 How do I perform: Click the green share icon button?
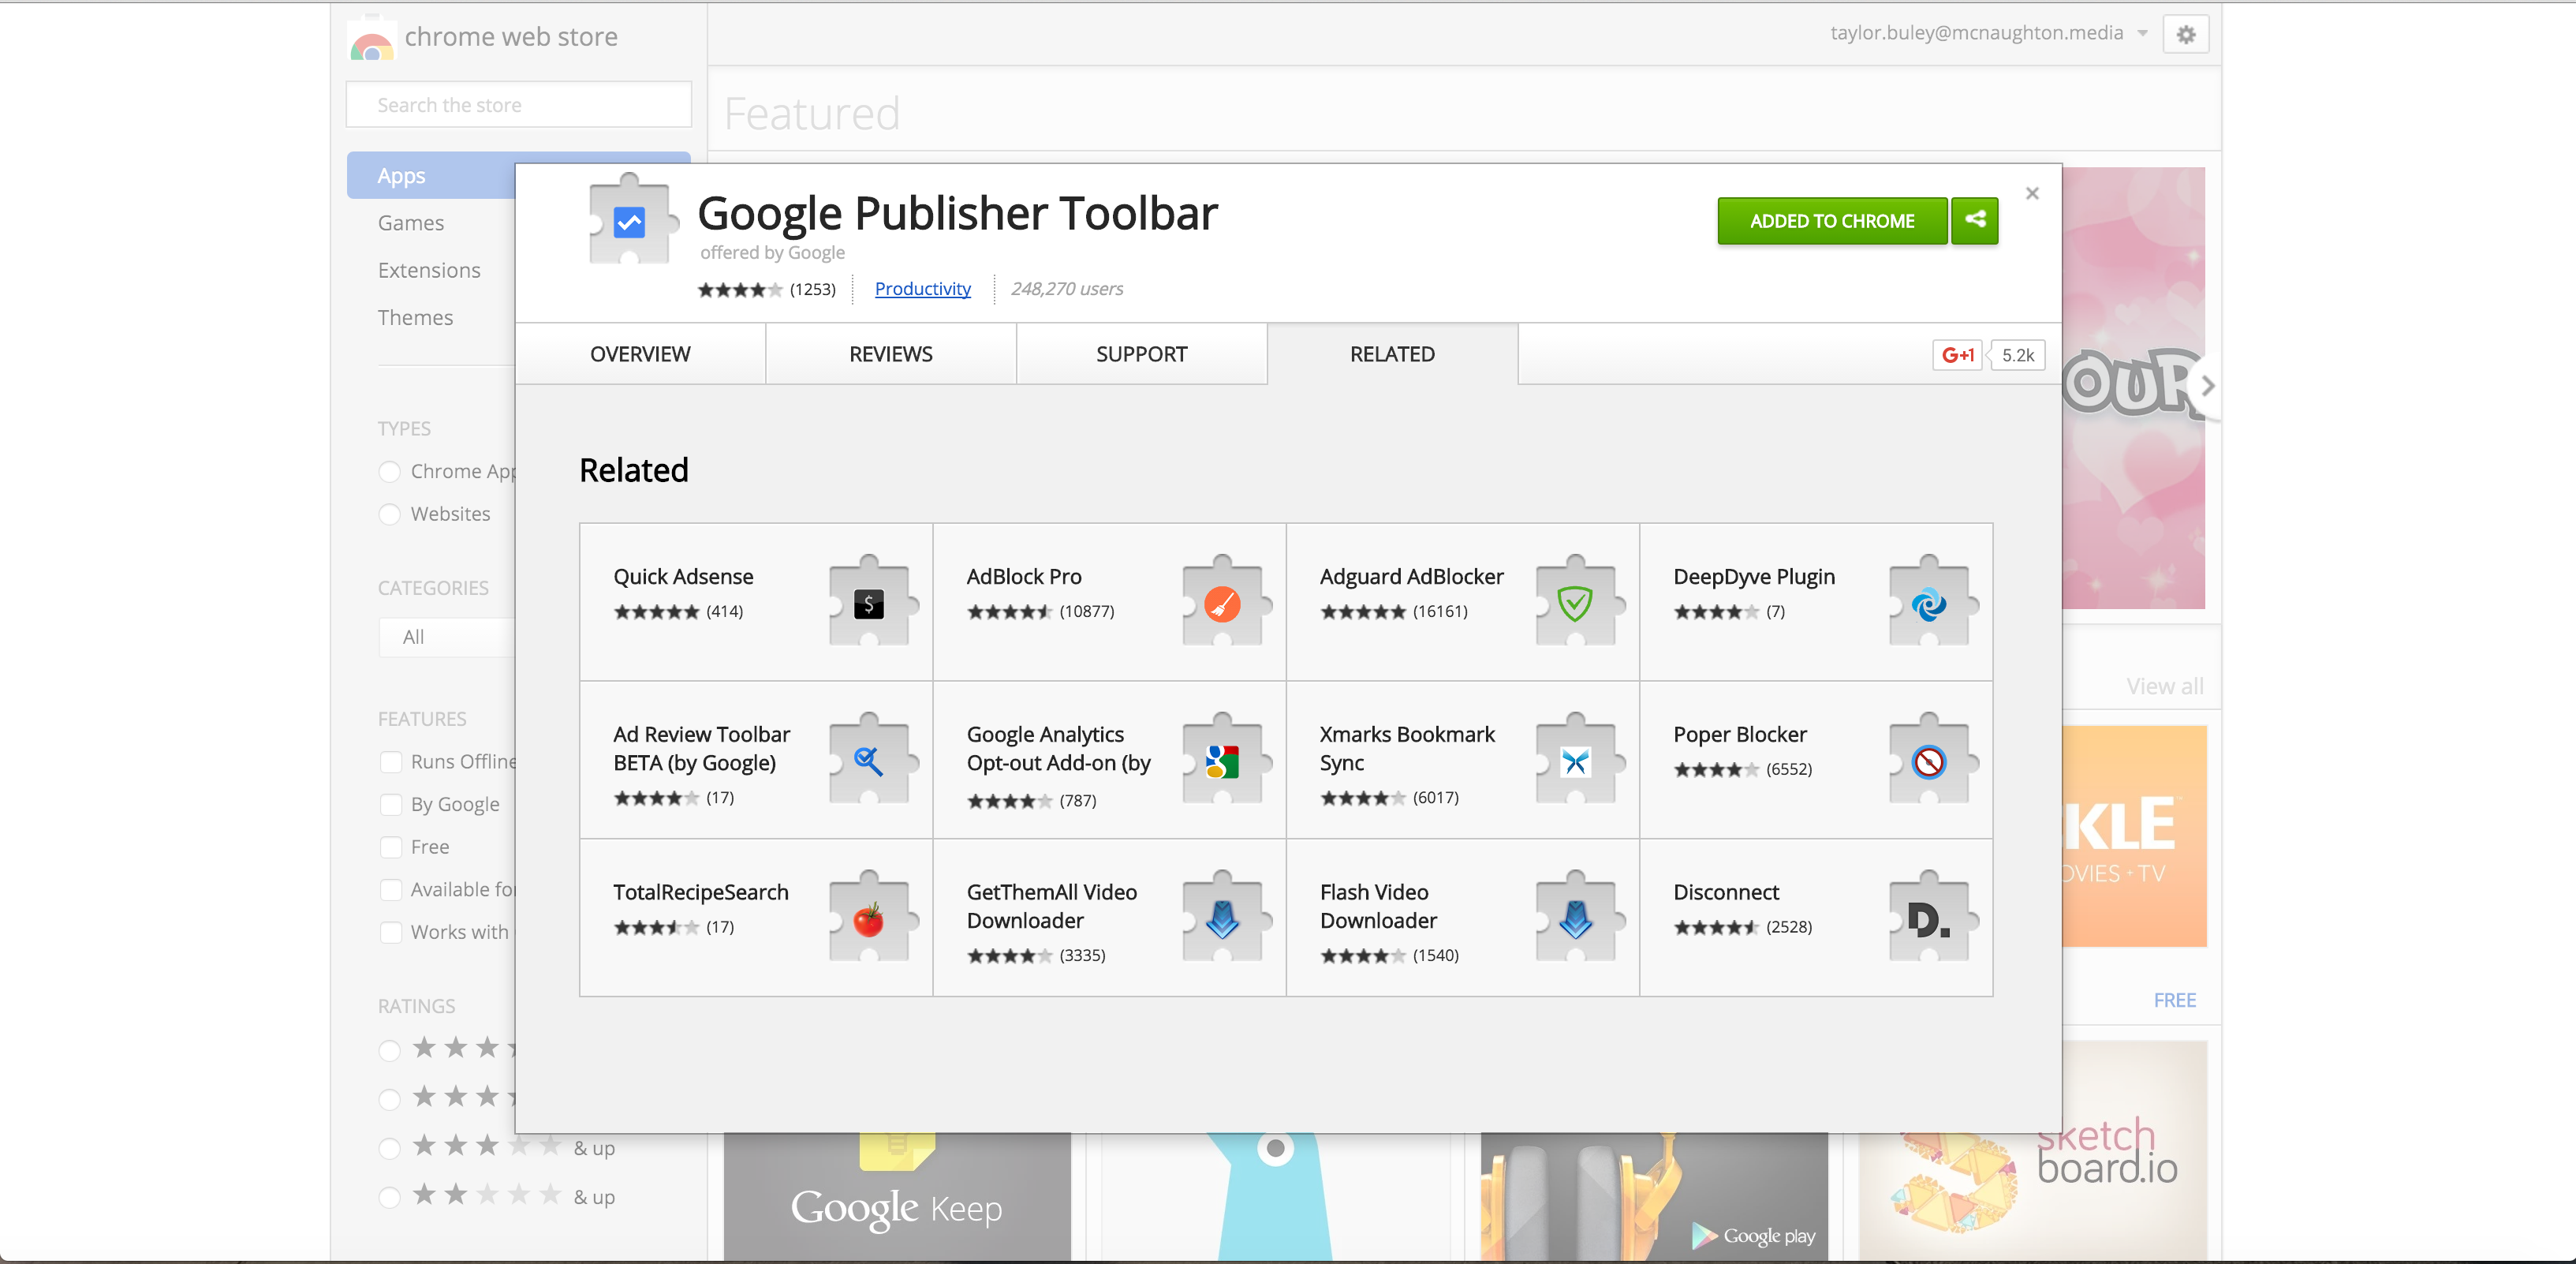[x=1974, y=220]
